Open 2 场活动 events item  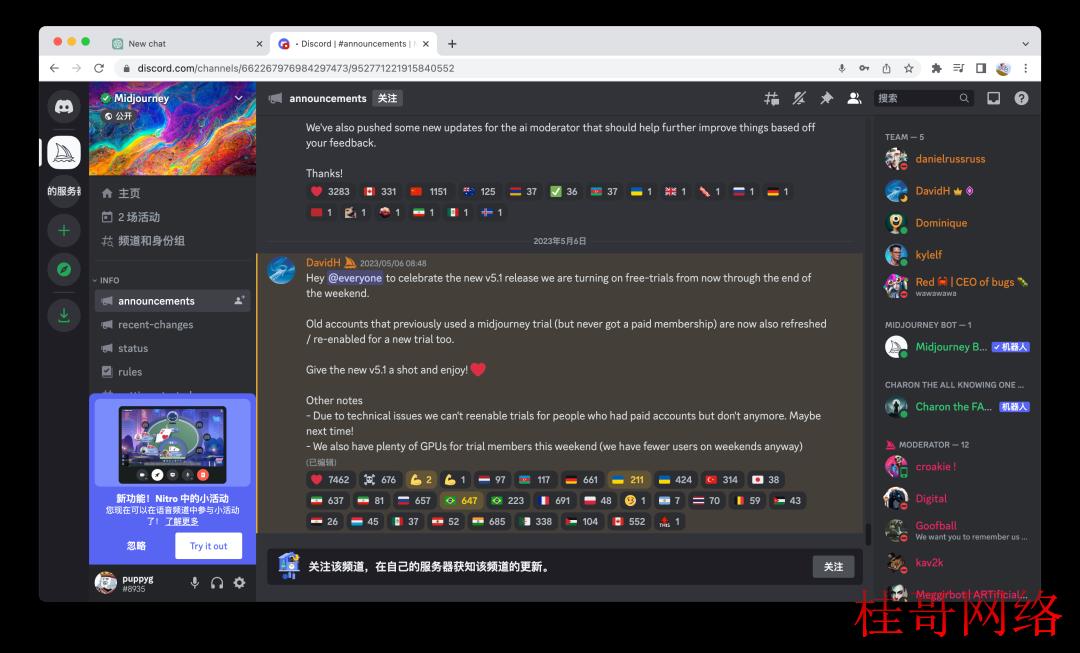(x=172, y=217)
